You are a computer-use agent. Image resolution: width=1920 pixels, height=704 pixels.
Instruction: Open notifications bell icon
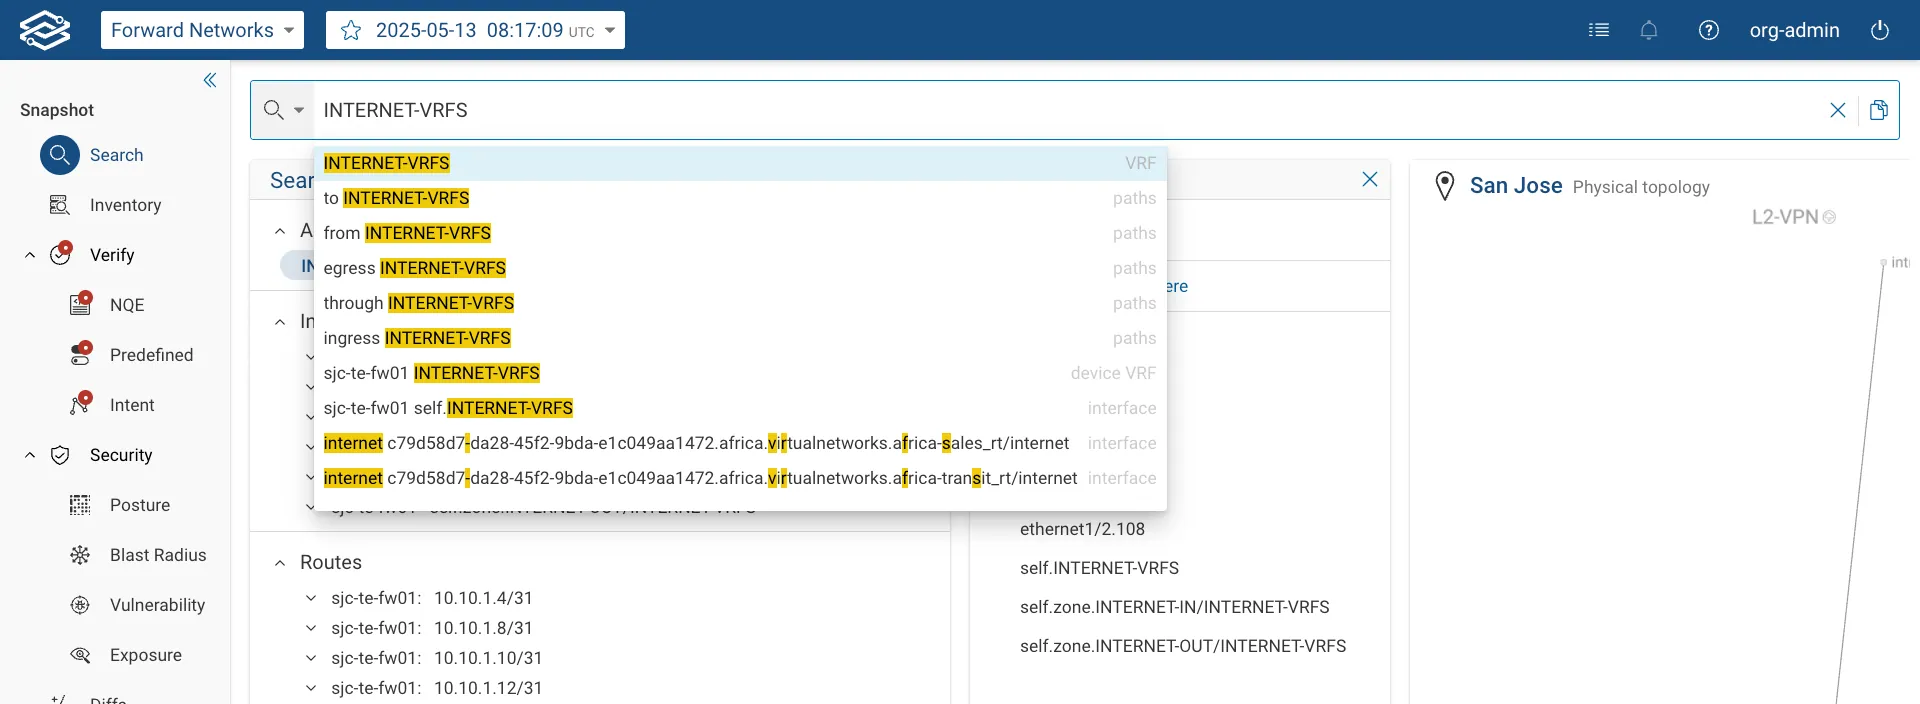(x=1649, y=30)
